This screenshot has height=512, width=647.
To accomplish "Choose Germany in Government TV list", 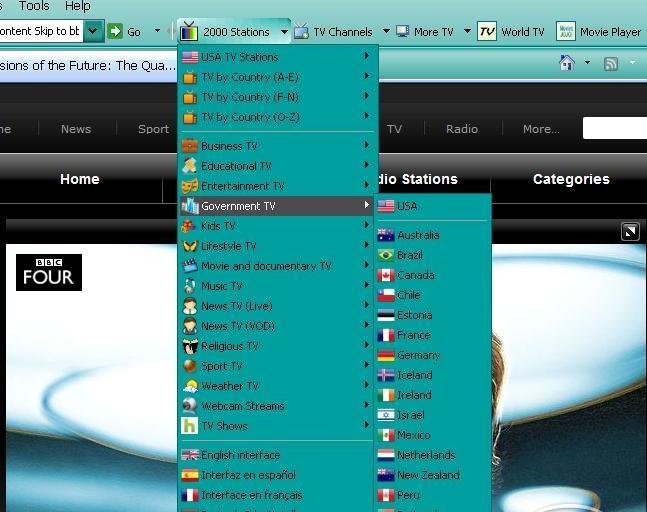I will pos(433,355).
